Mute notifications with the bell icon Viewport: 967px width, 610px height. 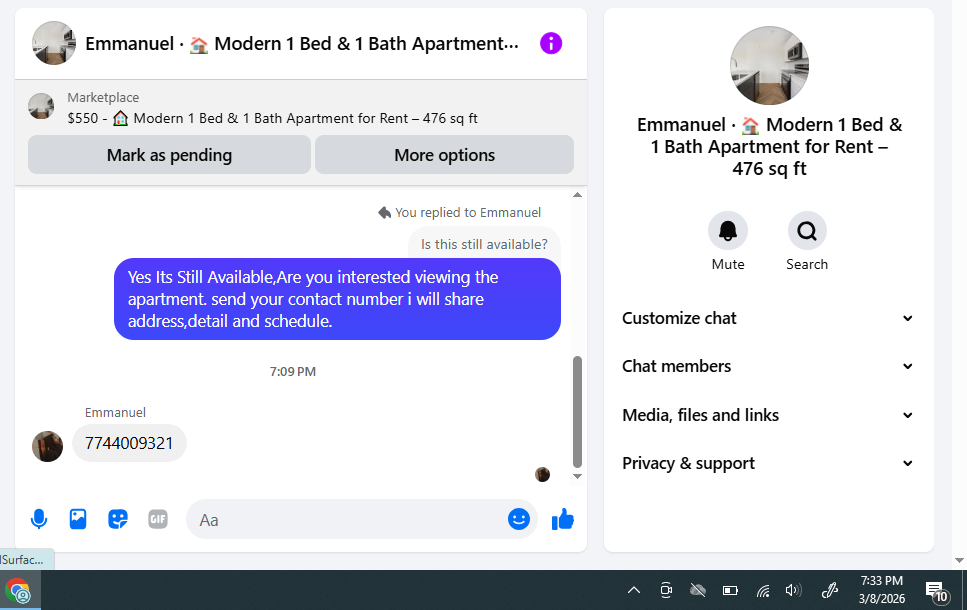[728, 231]
